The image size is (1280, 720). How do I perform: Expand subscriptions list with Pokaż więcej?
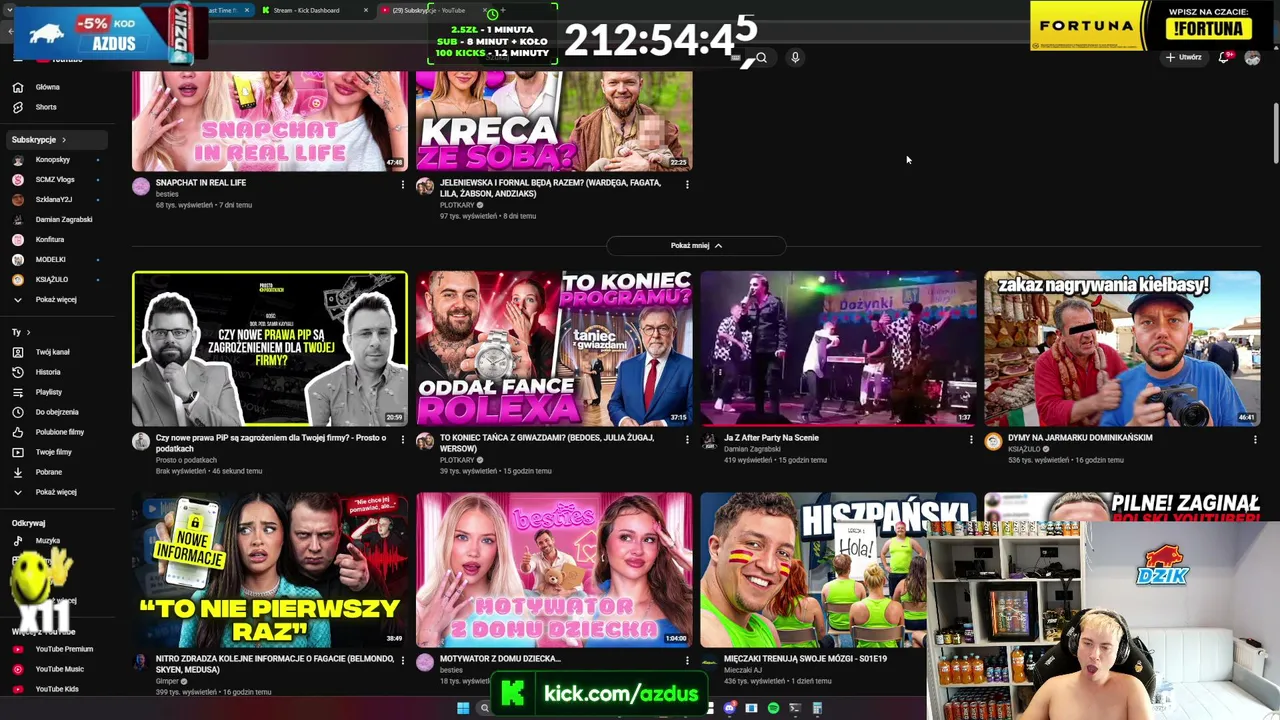56,300
